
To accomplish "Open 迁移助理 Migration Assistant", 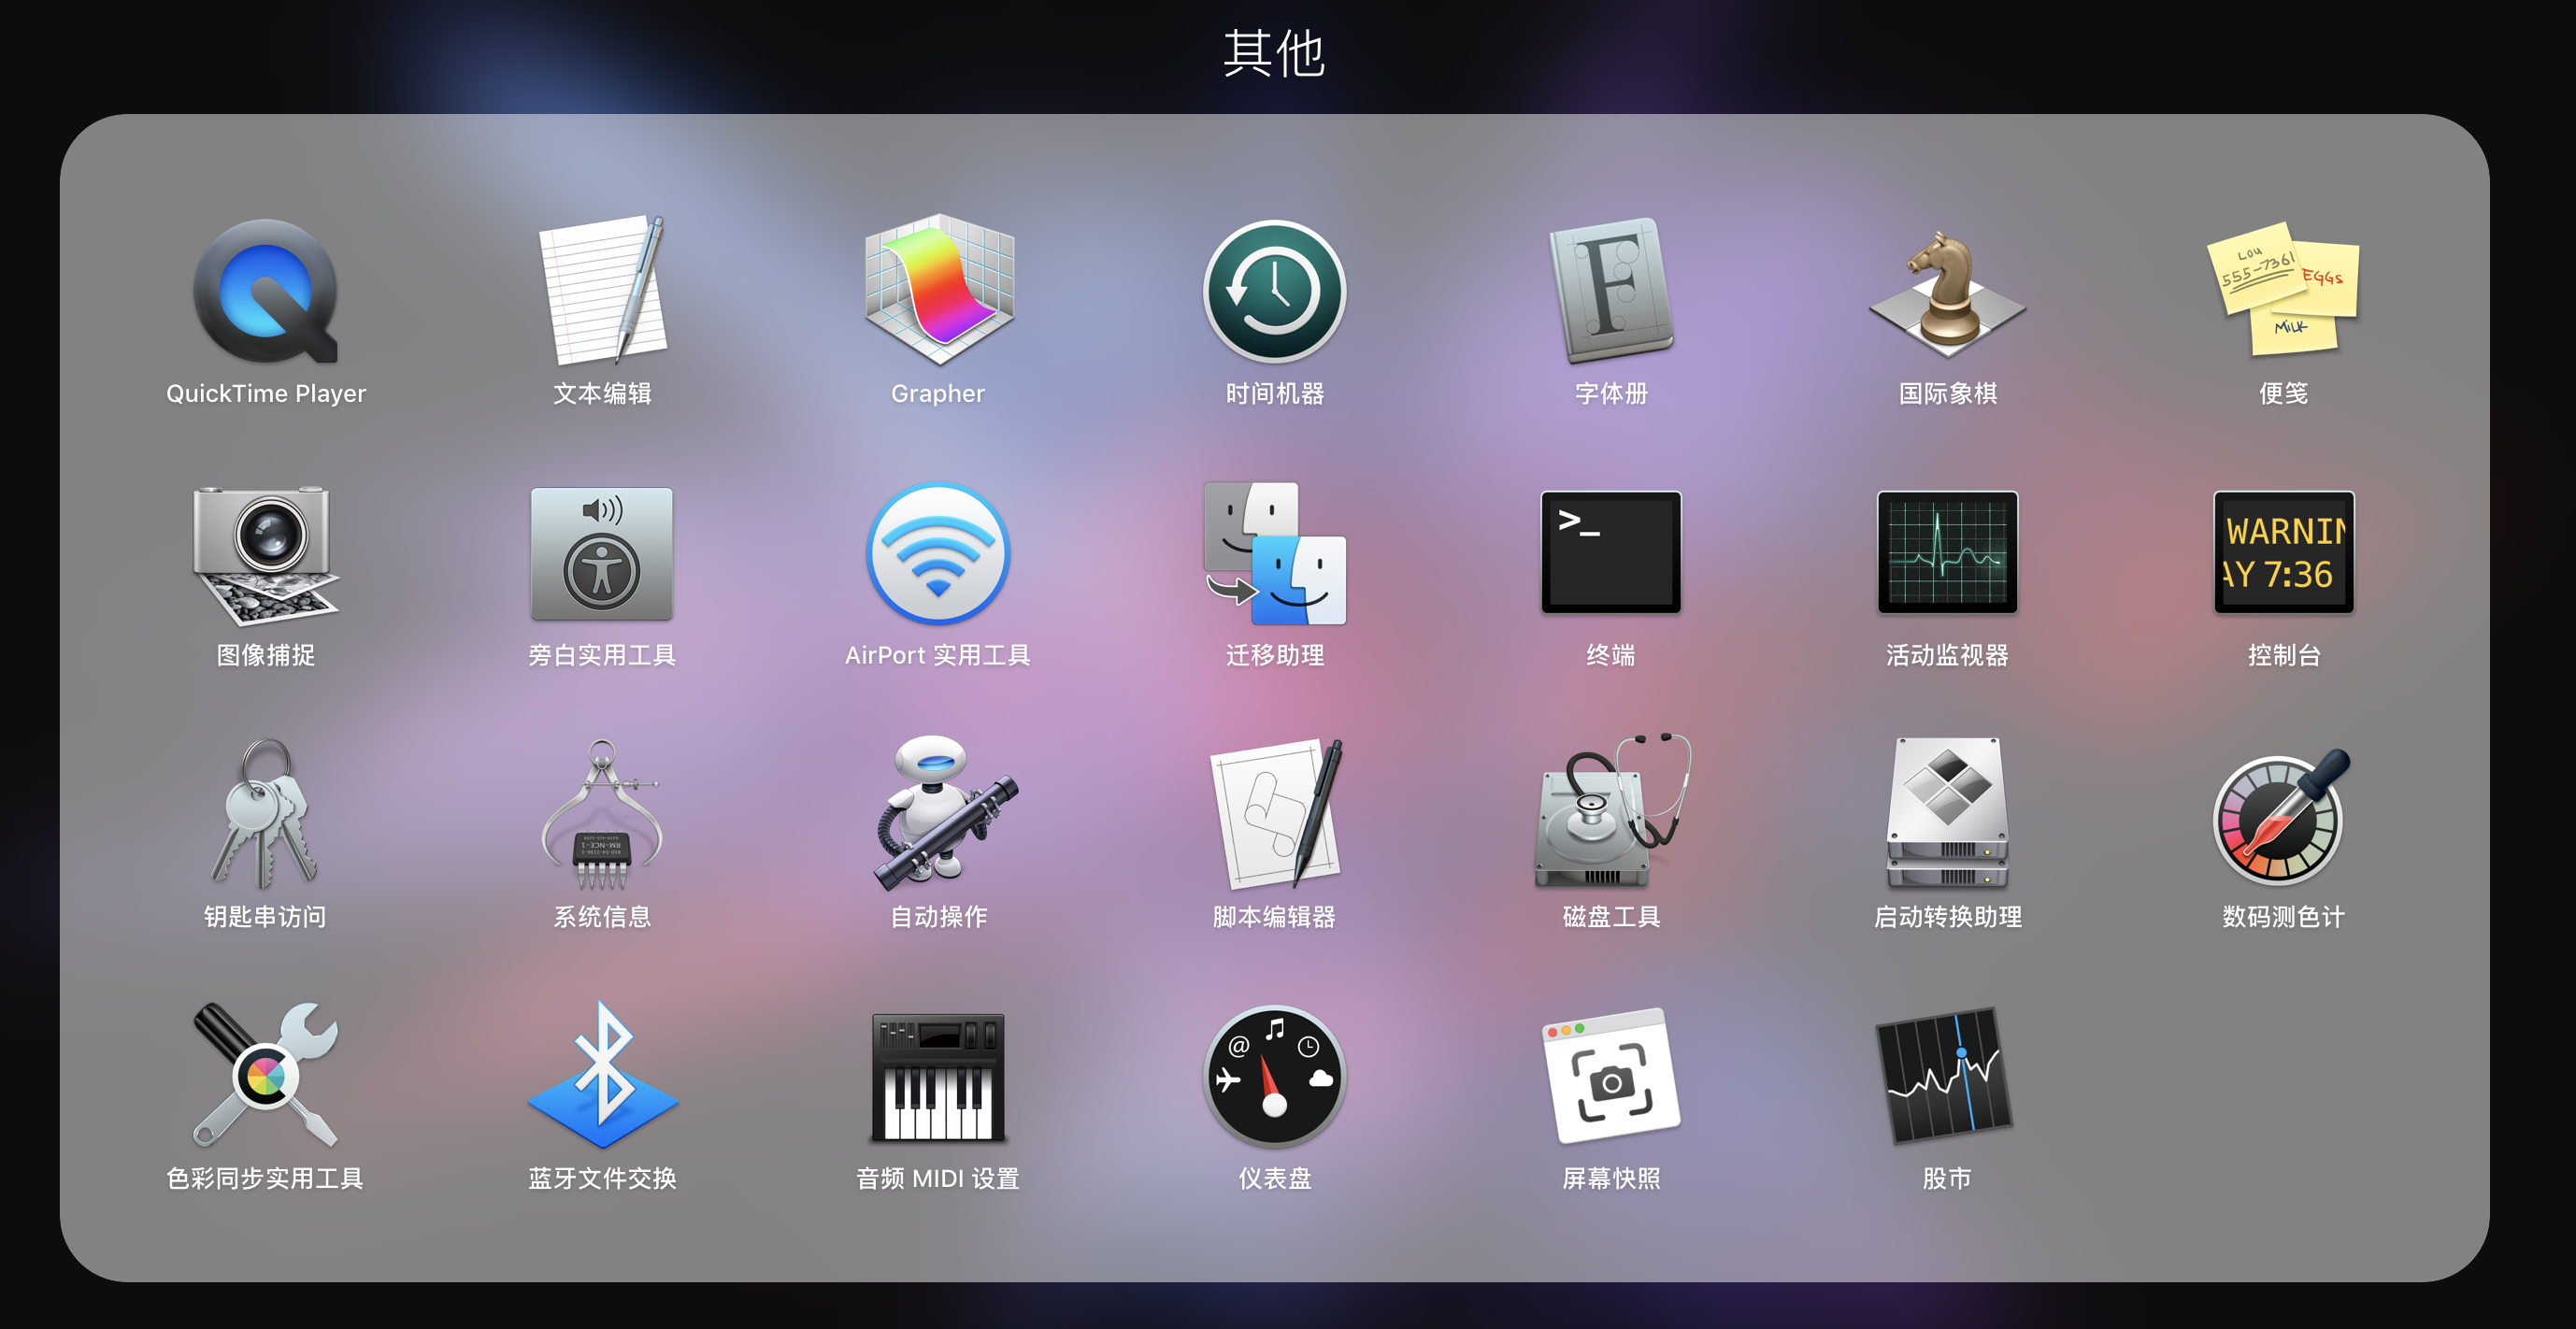I will [1274, 552].
